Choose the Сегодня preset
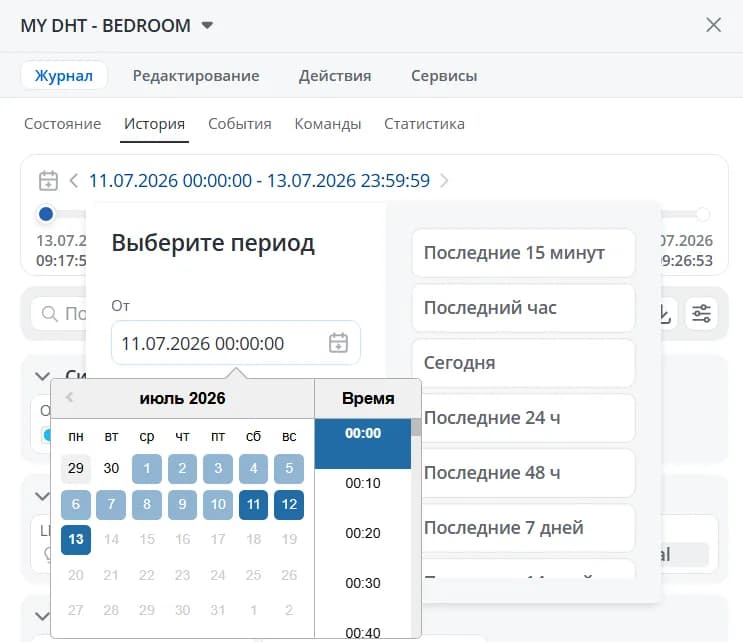743x642 pixels. click(524, 363)
